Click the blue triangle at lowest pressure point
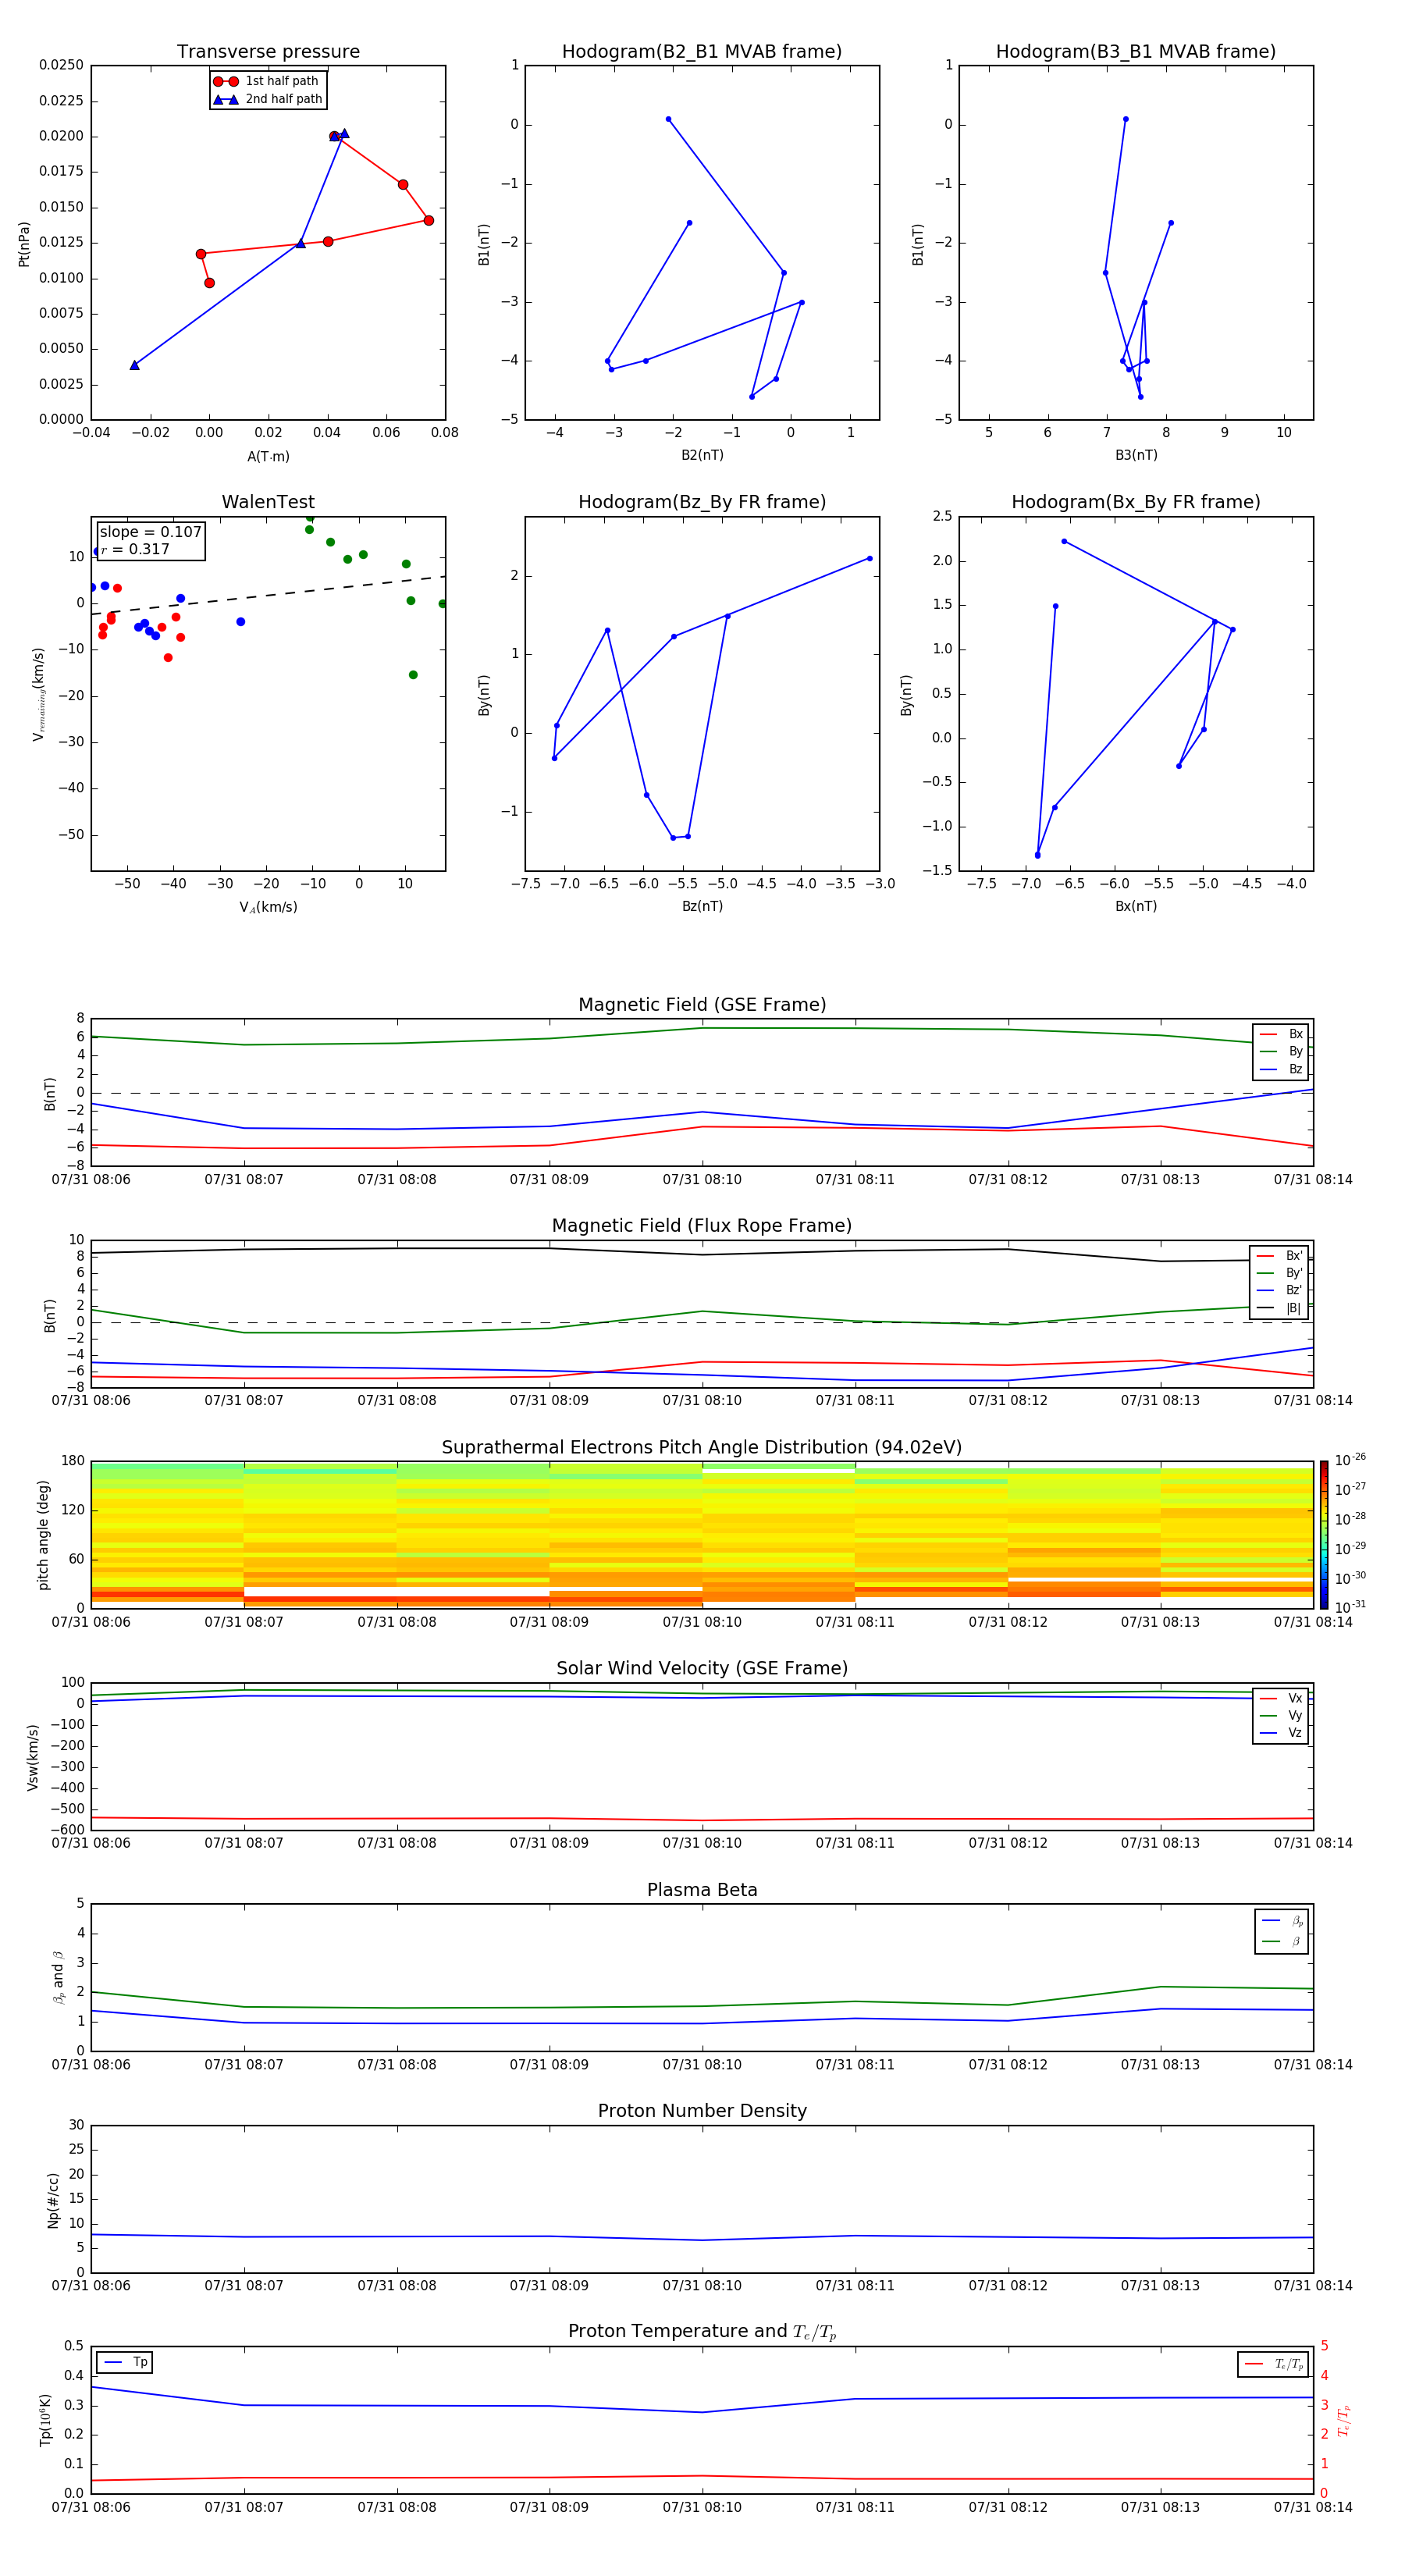The width and height of the screenshot is (1405, 2576). (134, 365)
